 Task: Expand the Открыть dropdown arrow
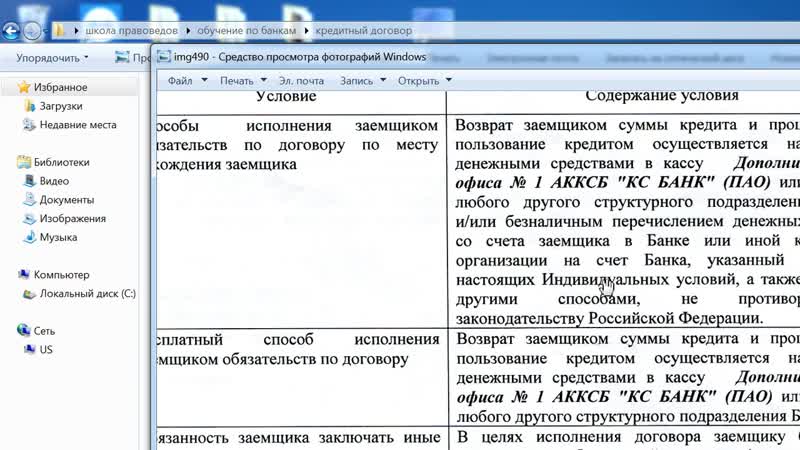click(x=448, y=80)
